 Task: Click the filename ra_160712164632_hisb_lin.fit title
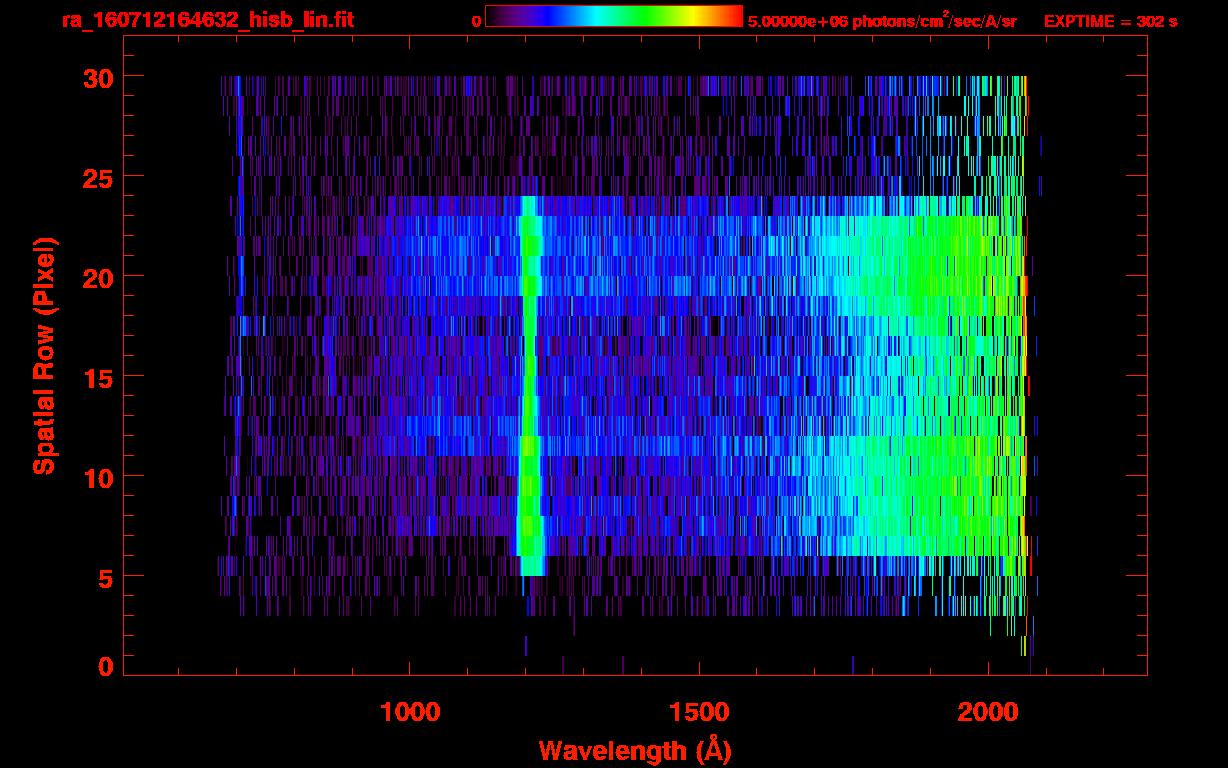point(208,20)
